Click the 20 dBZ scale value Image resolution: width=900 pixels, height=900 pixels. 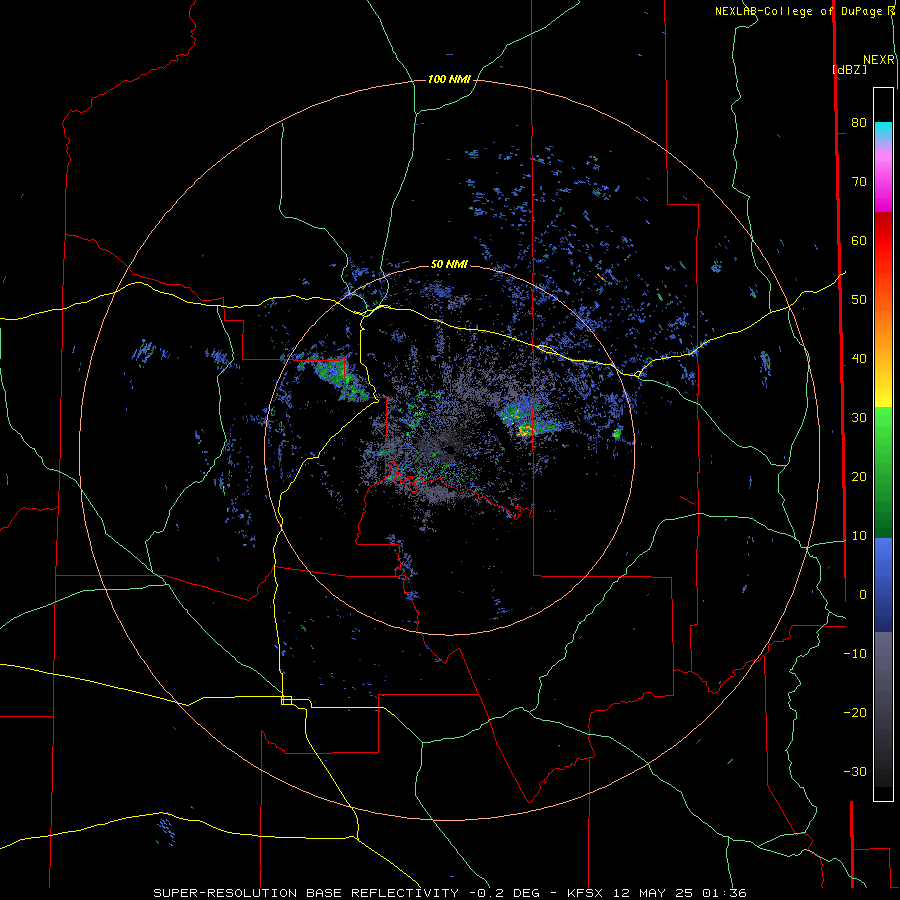coord(859,476)
